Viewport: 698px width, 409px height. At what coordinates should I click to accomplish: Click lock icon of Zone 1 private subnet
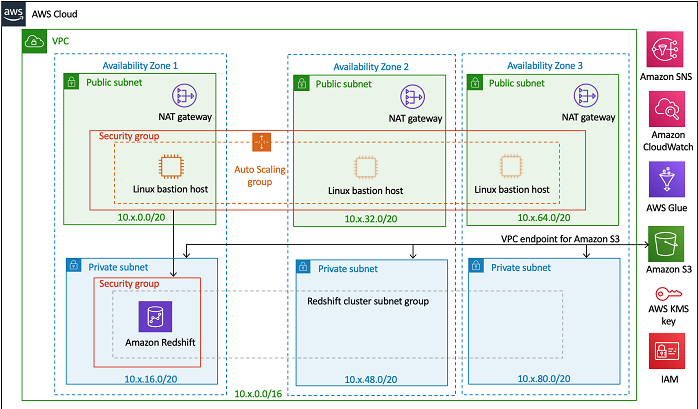[x=74, y=266]
